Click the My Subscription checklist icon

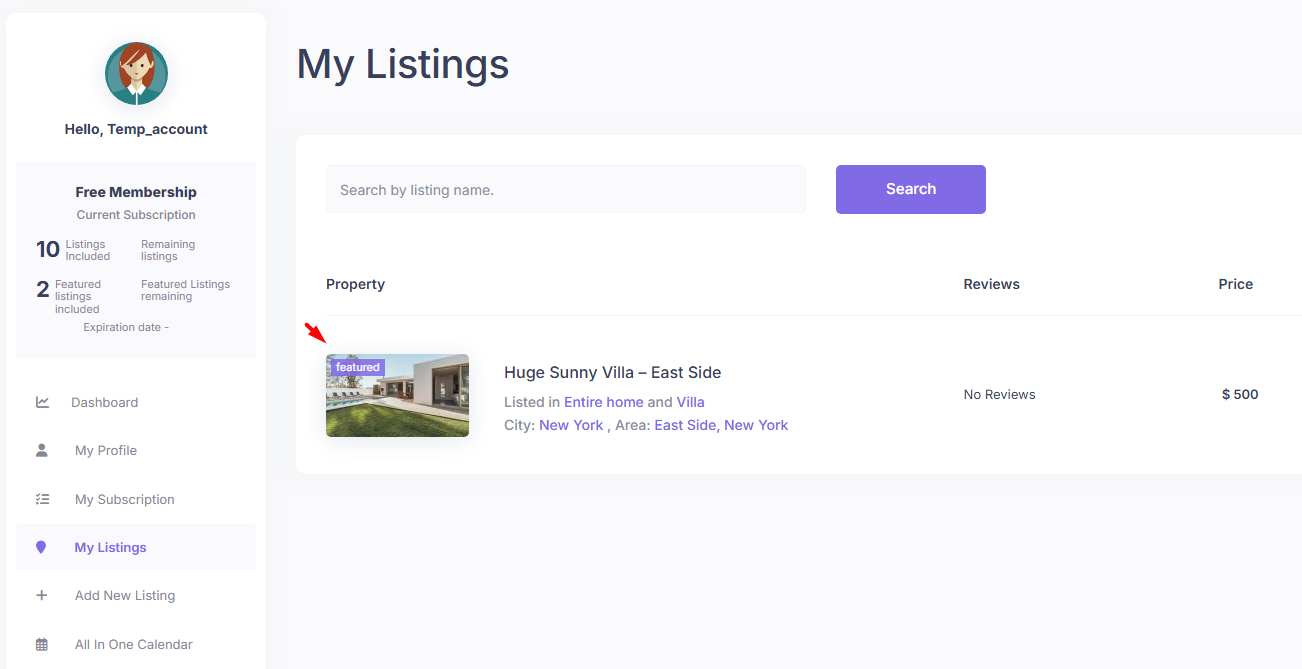point(42,499)
